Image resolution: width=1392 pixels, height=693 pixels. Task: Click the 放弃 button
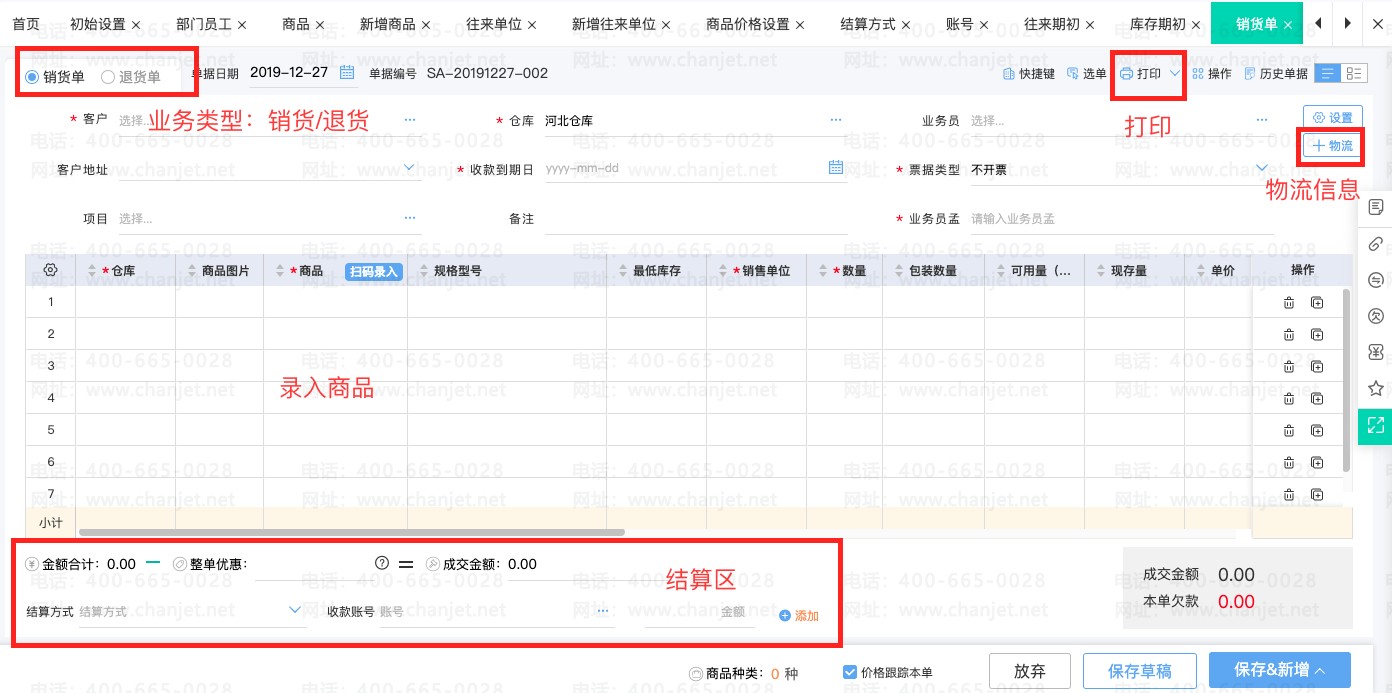click(1030, 671)
